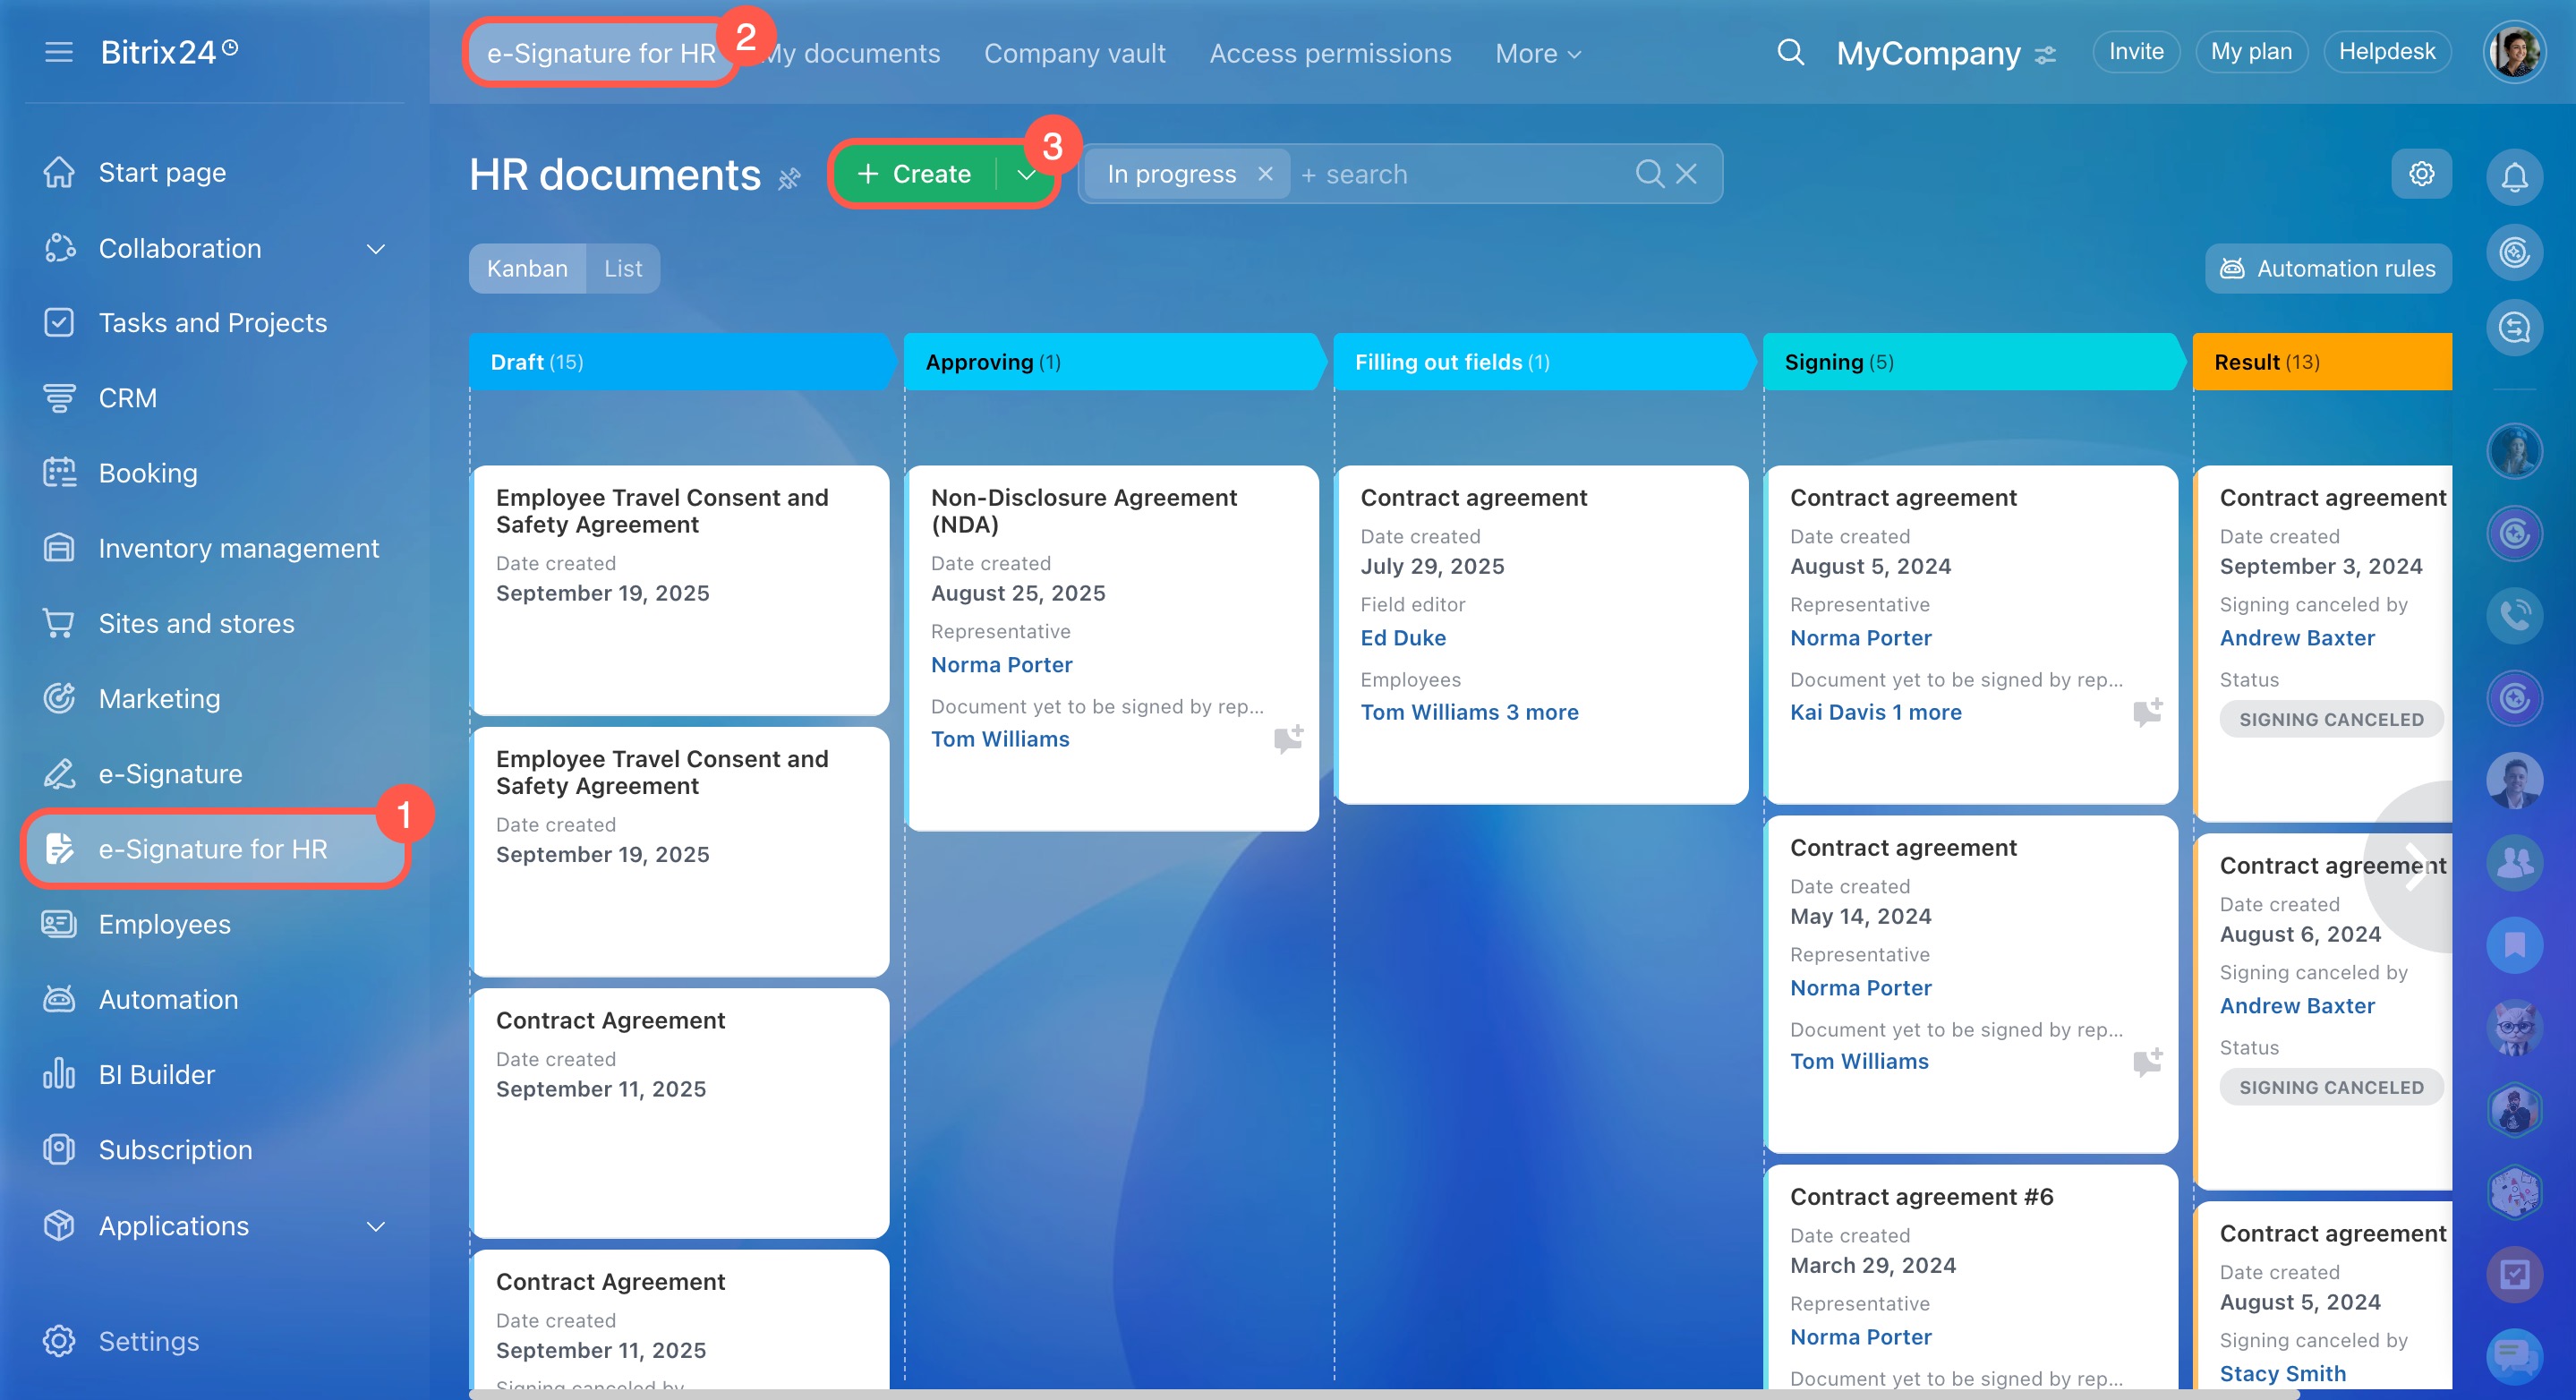Click the Helpdesk button
This screenshot has width=2576, height=1400.
coord(2387,52)
